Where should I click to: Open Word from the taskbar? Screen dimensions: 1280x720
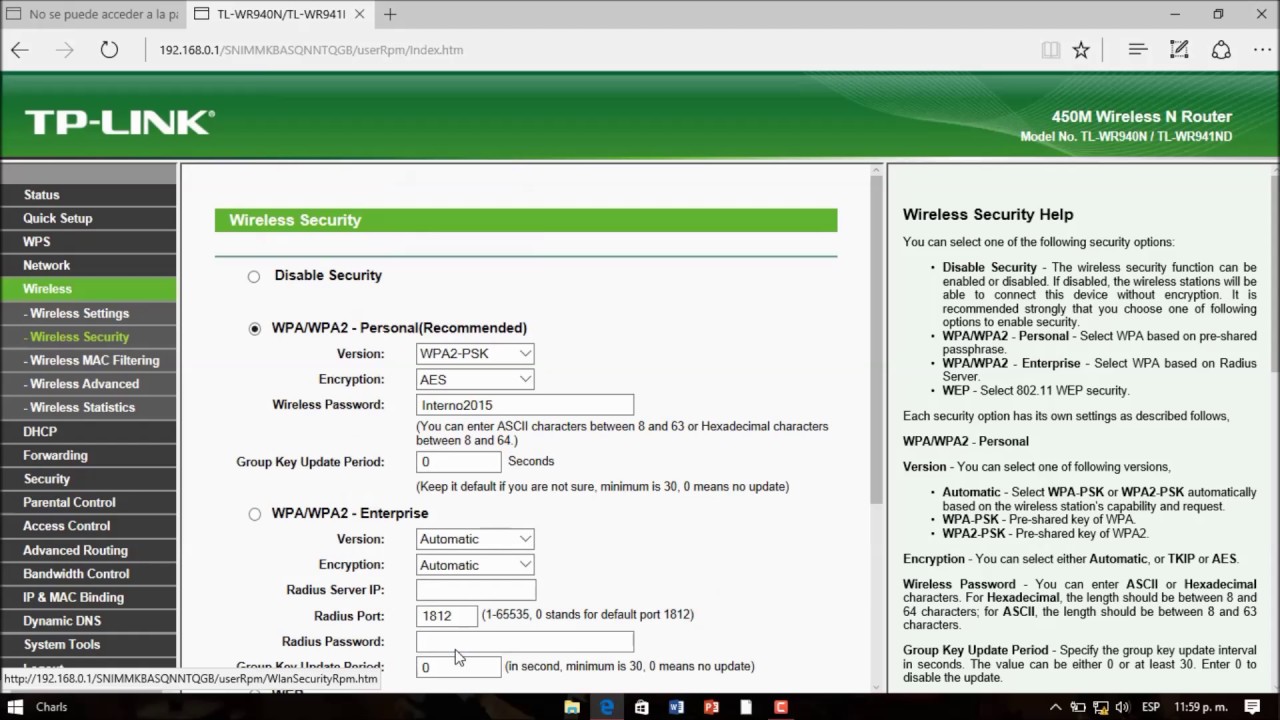tap(677, 707)
